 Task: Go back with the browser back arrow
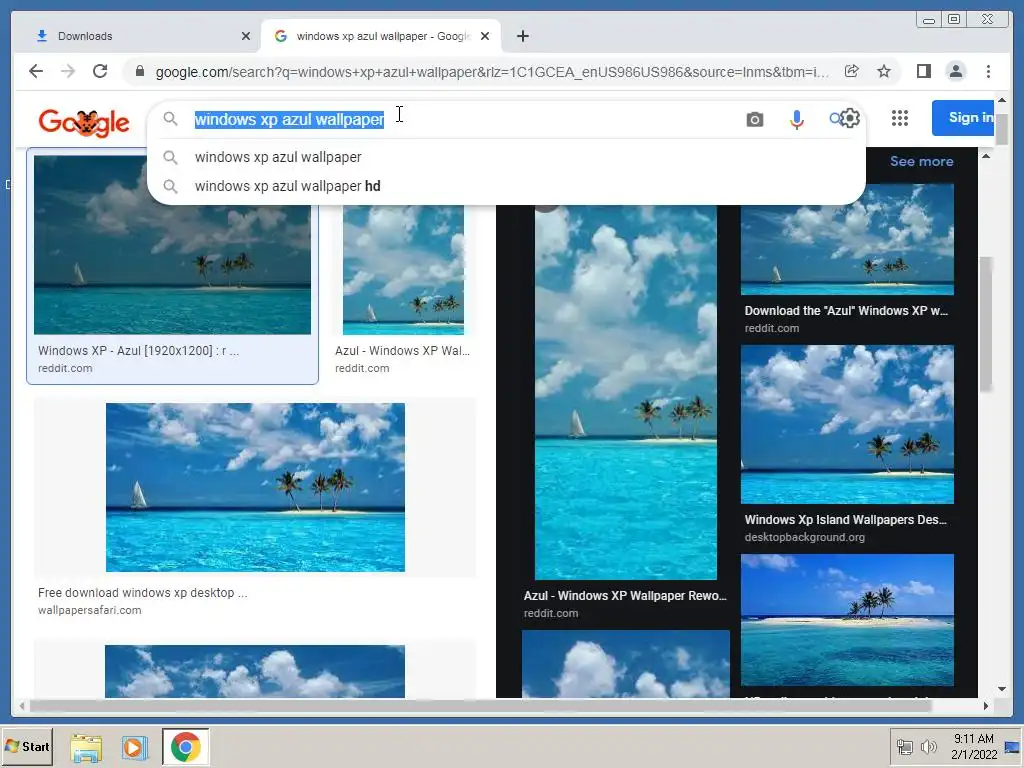[36, 71]
